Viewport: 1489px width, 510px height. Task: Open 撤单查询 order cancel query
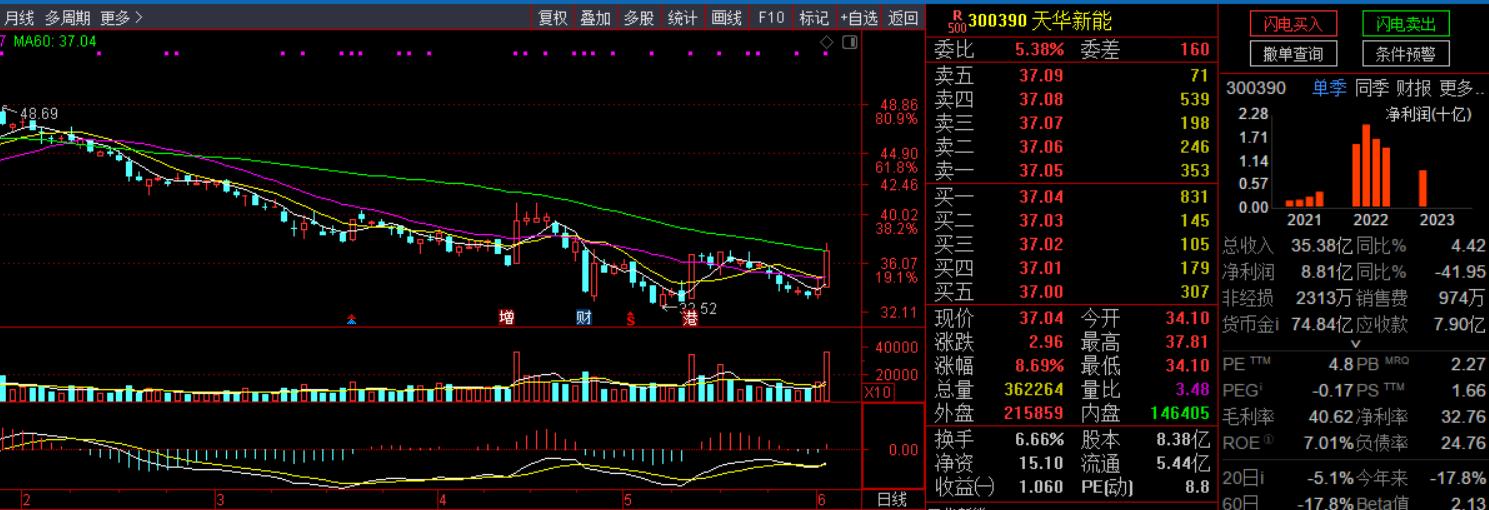(1293, 54)
